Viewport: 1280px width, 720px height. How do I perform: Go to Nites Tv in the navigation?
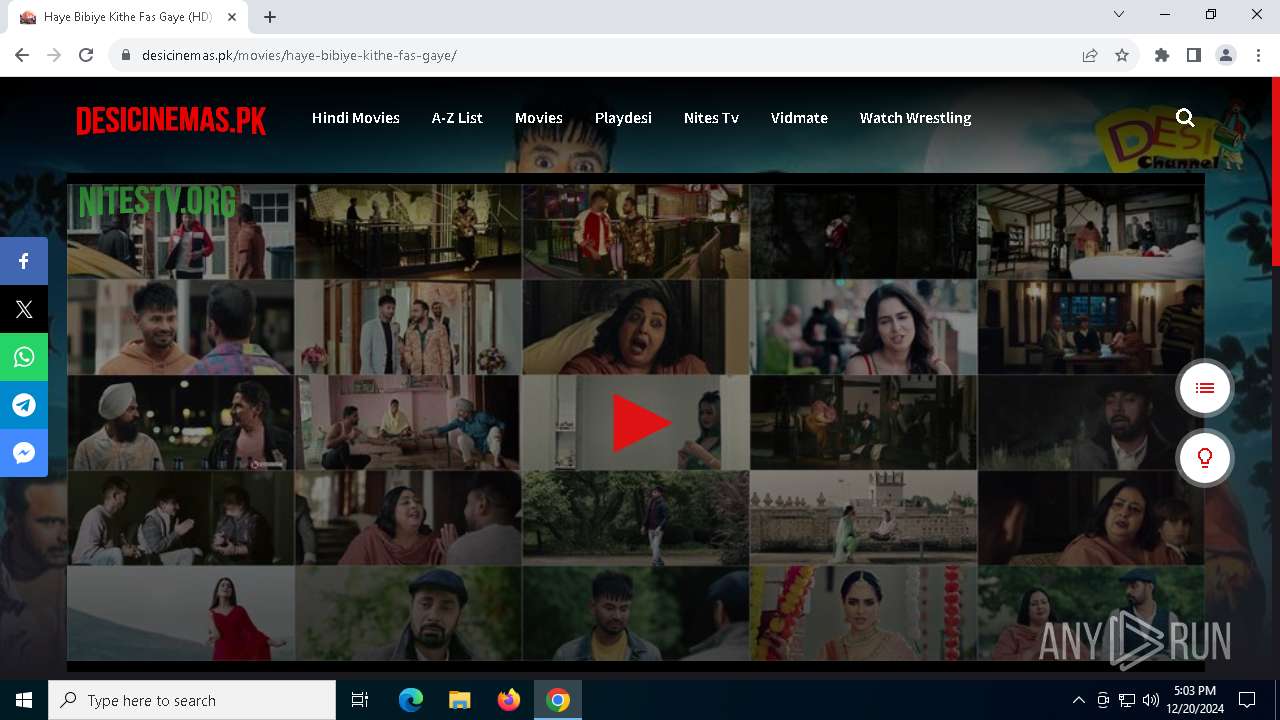[711, 118]
